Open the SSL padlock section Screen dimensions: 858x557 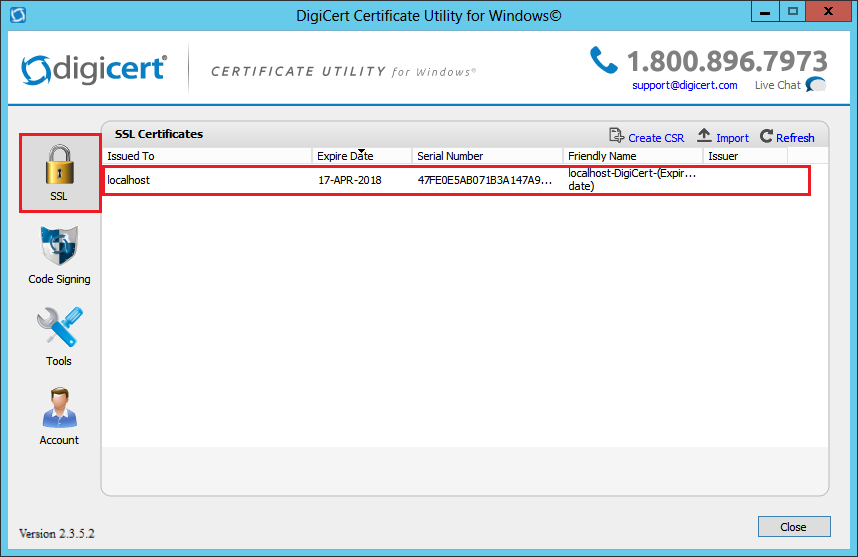coord(59,171)
